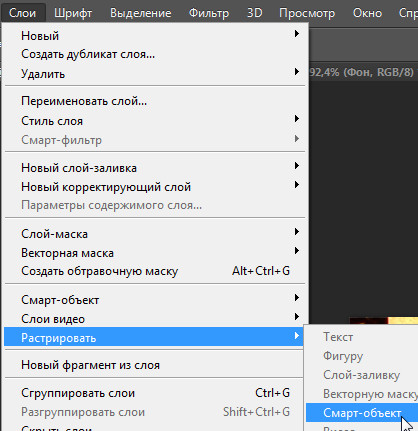Open the Окно menu
The image size is (418, 431).
point(367,13)
